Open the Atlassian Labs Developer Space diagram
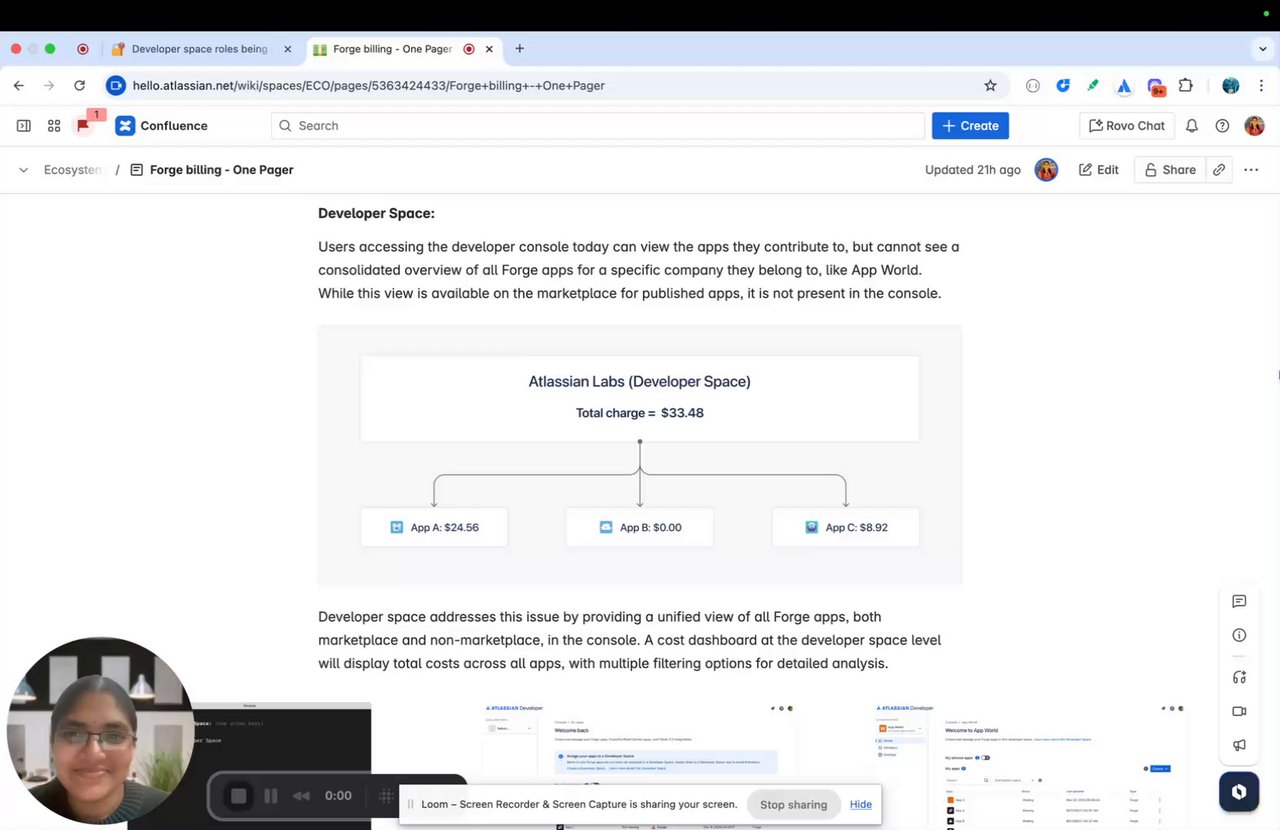Image resolution: width=1280 pixels, height=830 pixels. [x=640, y=456]
